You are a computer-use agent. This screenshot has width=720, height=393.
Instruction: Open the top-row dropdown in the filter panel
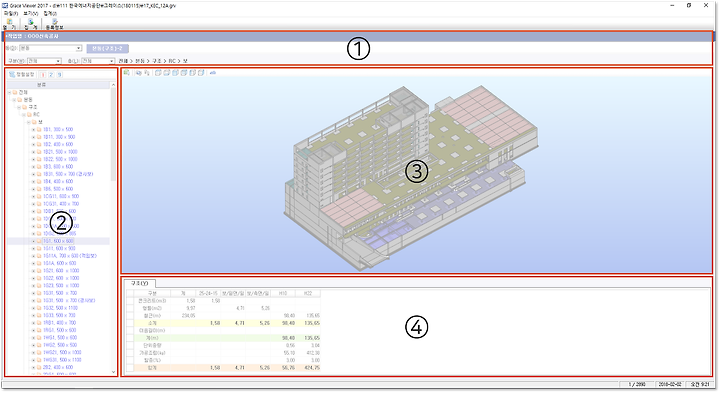point(50,48)
